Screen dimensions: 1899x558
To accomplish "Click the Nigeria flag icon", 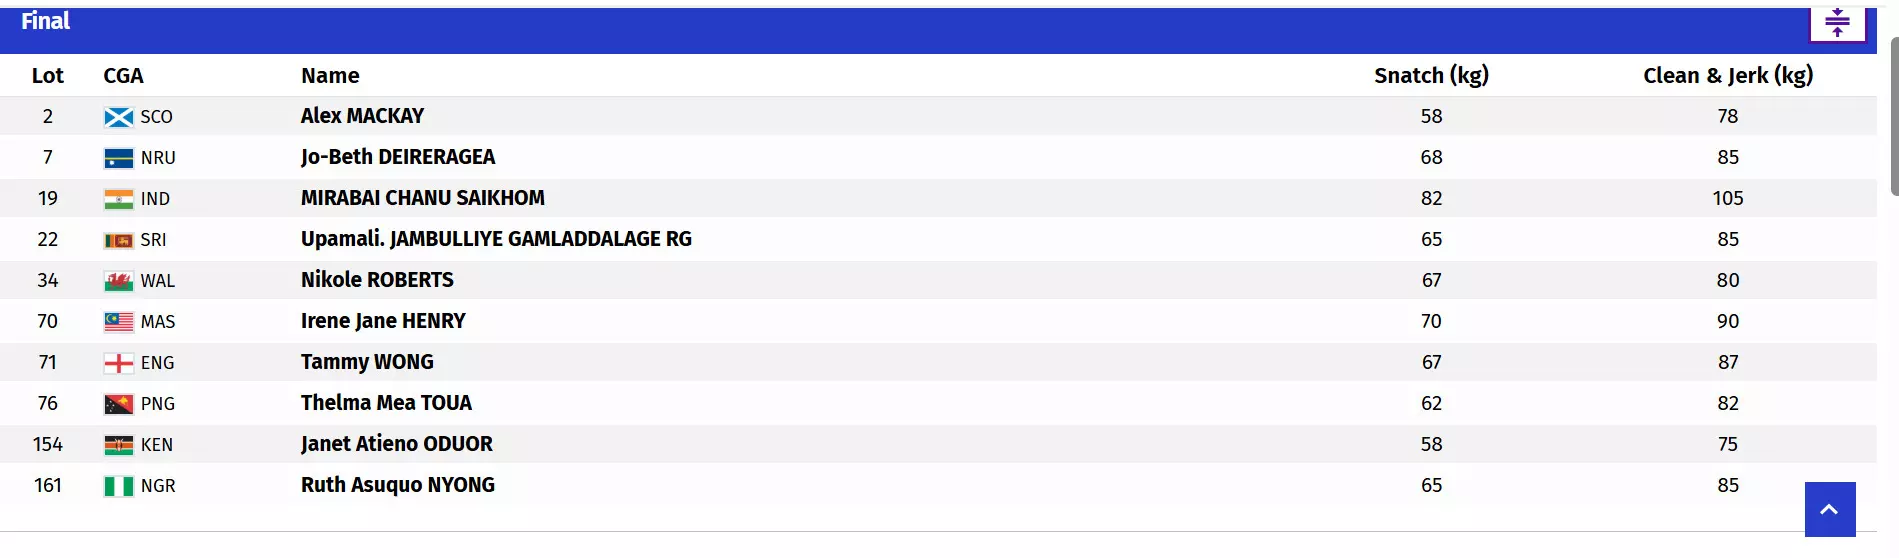I will tap(119, 486).
